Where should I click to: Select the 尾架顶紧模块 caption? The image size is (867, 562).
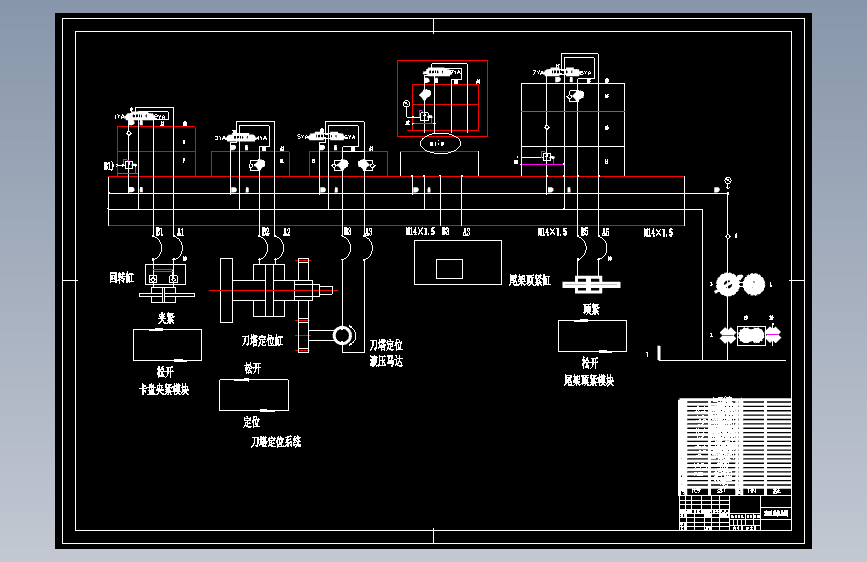pyautogui.click(x=589, y=381)
